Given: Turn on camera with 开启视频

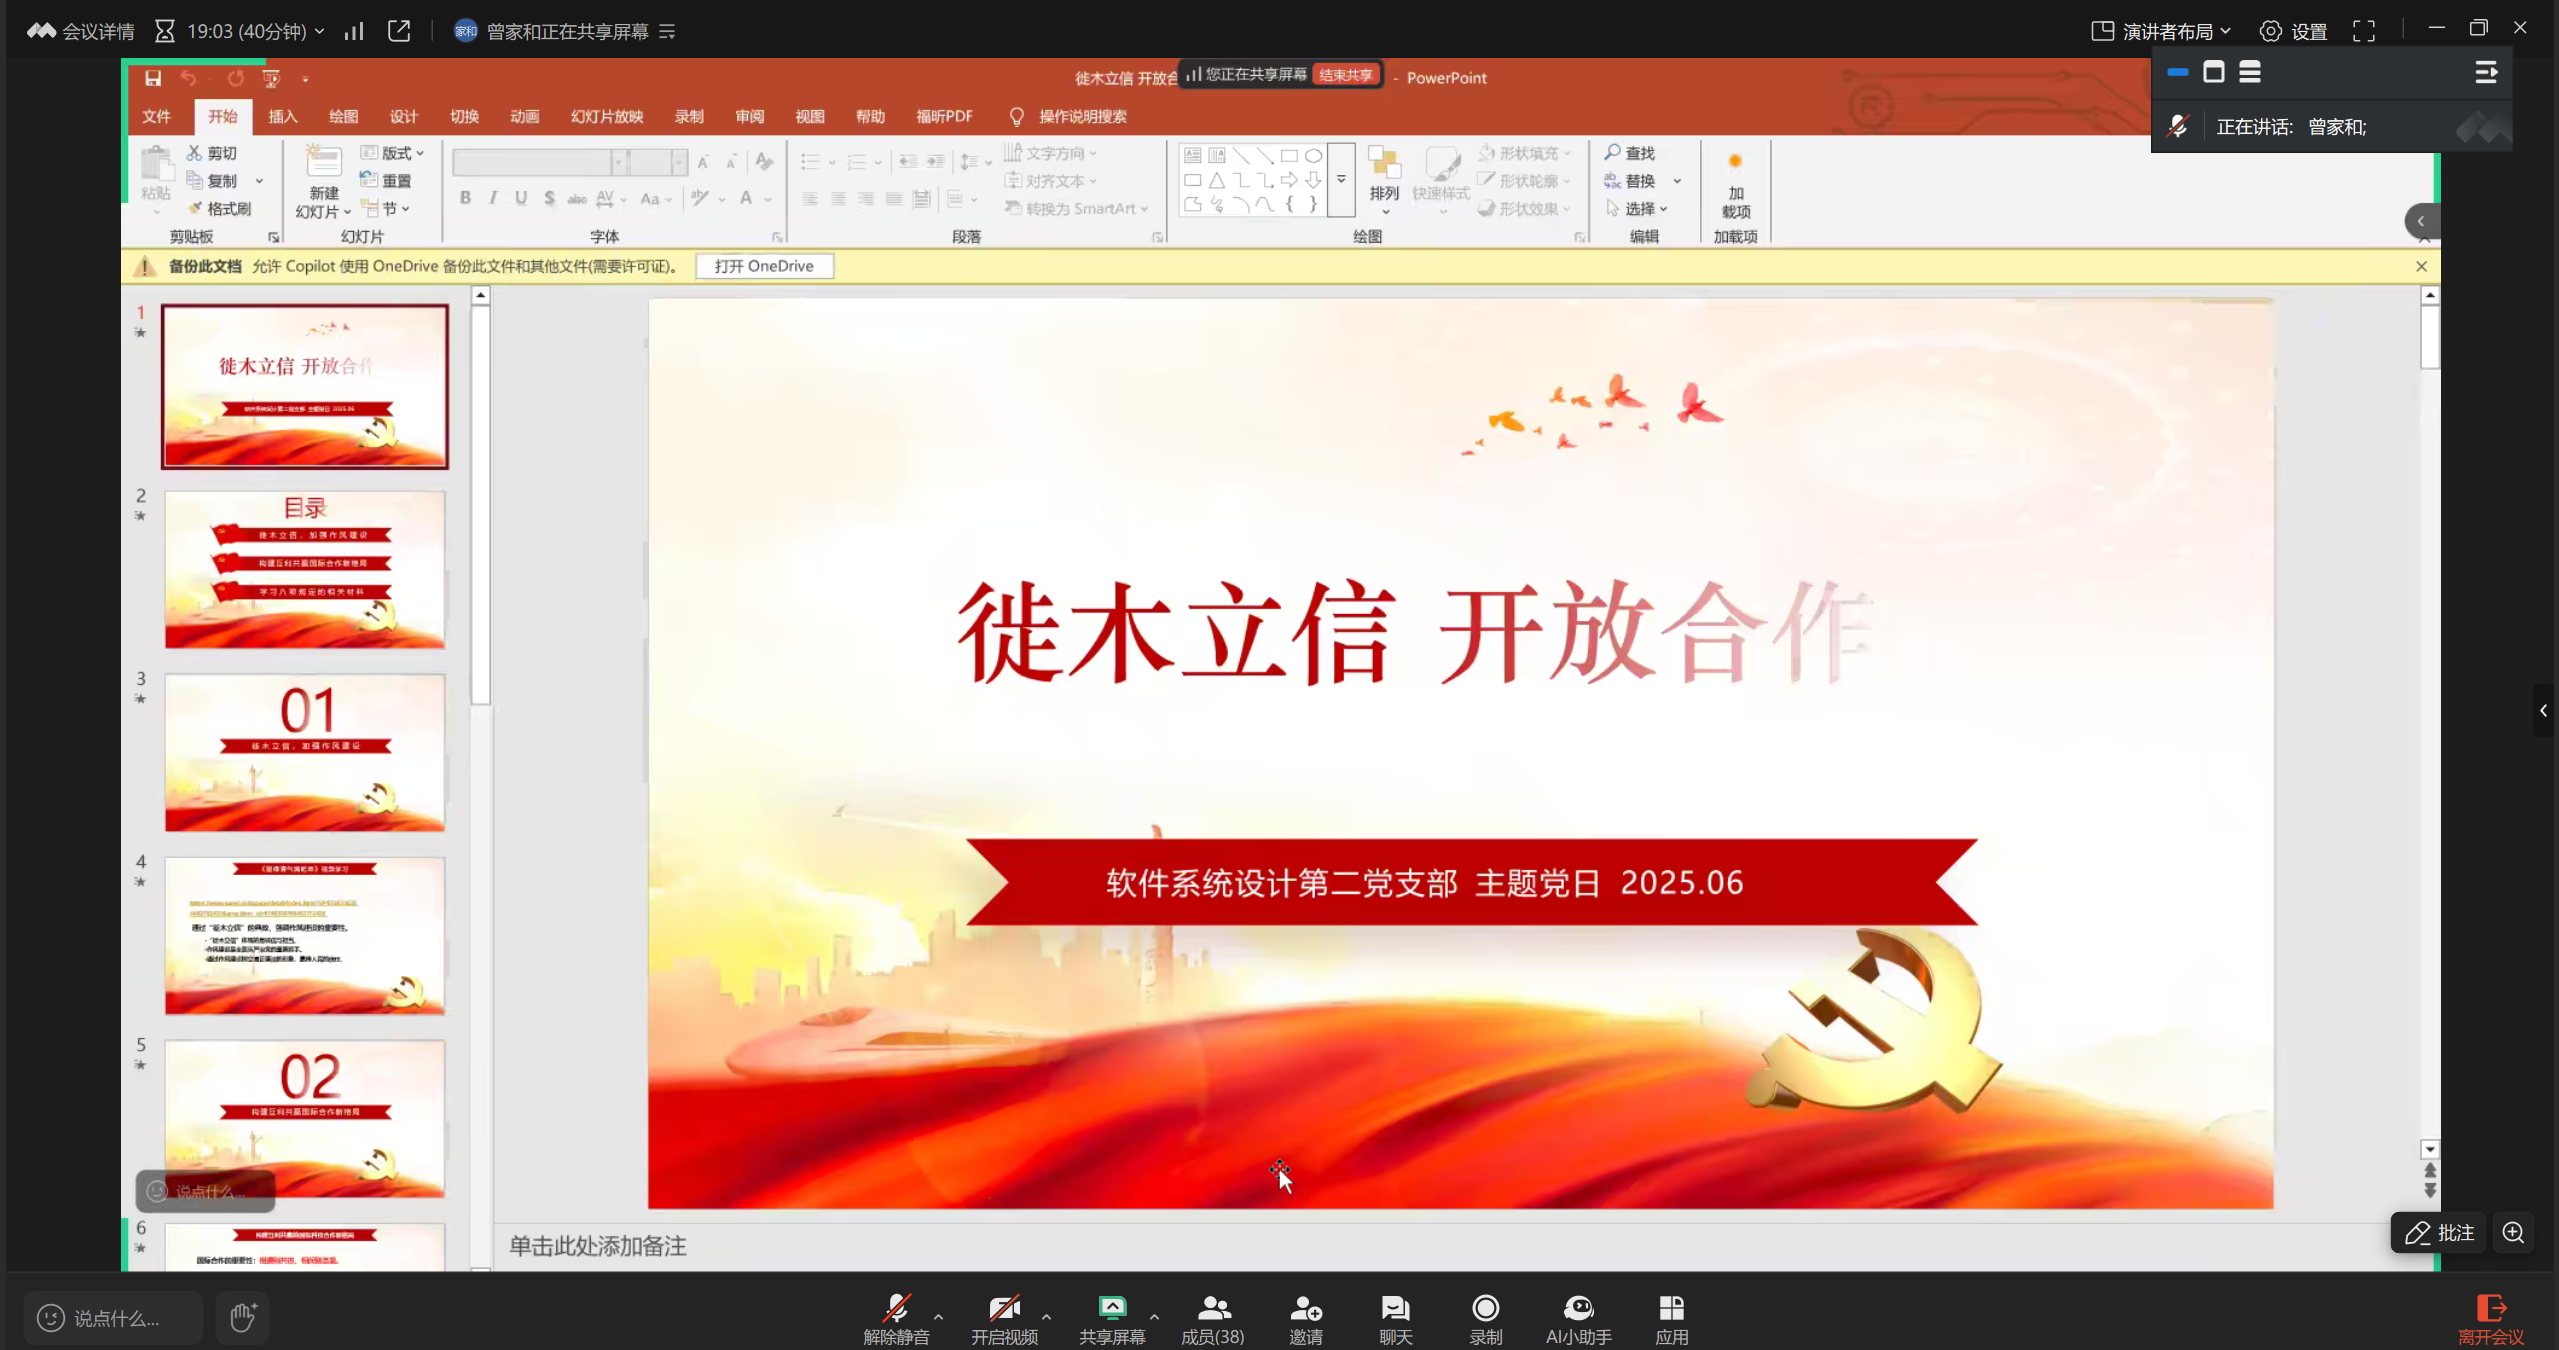Looking at the screenshot, I should pos(1004,1318).
